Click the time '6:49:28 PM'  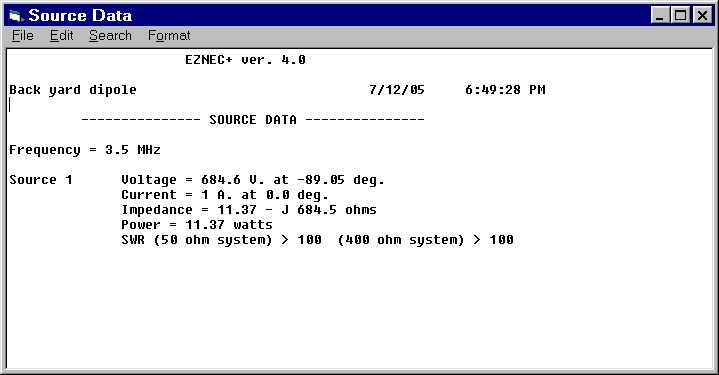(x=505, y=90)
